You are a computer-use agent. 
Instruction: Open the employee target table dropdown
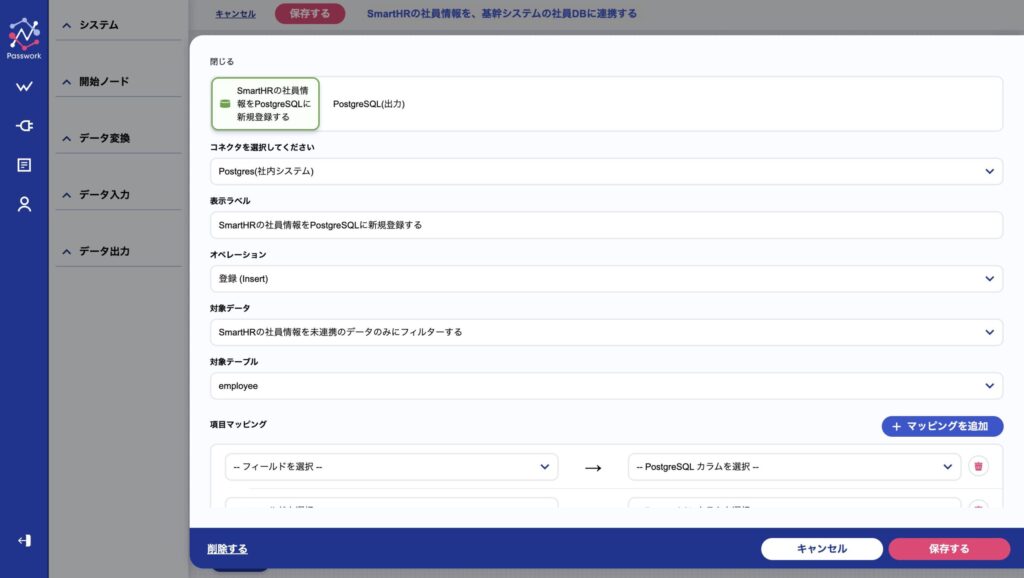point(606,385)
